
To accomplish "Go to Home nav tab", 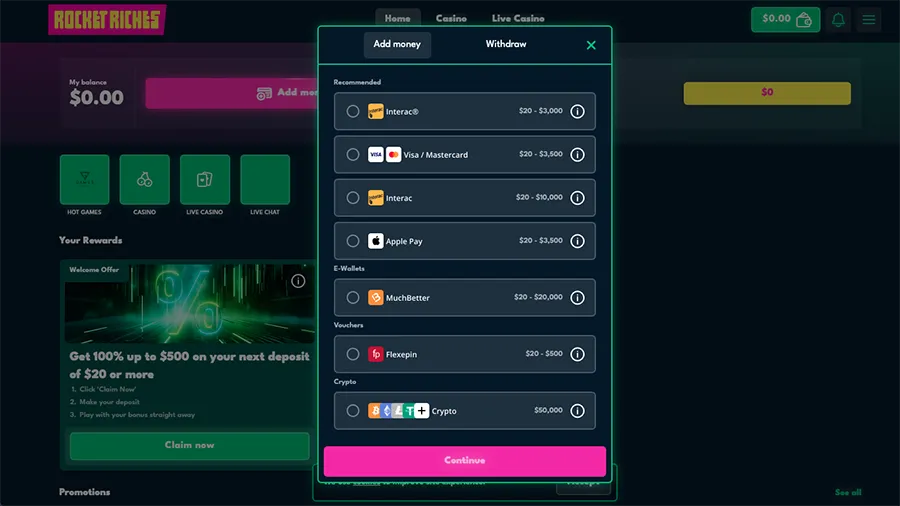I will [x=397, y=18].
